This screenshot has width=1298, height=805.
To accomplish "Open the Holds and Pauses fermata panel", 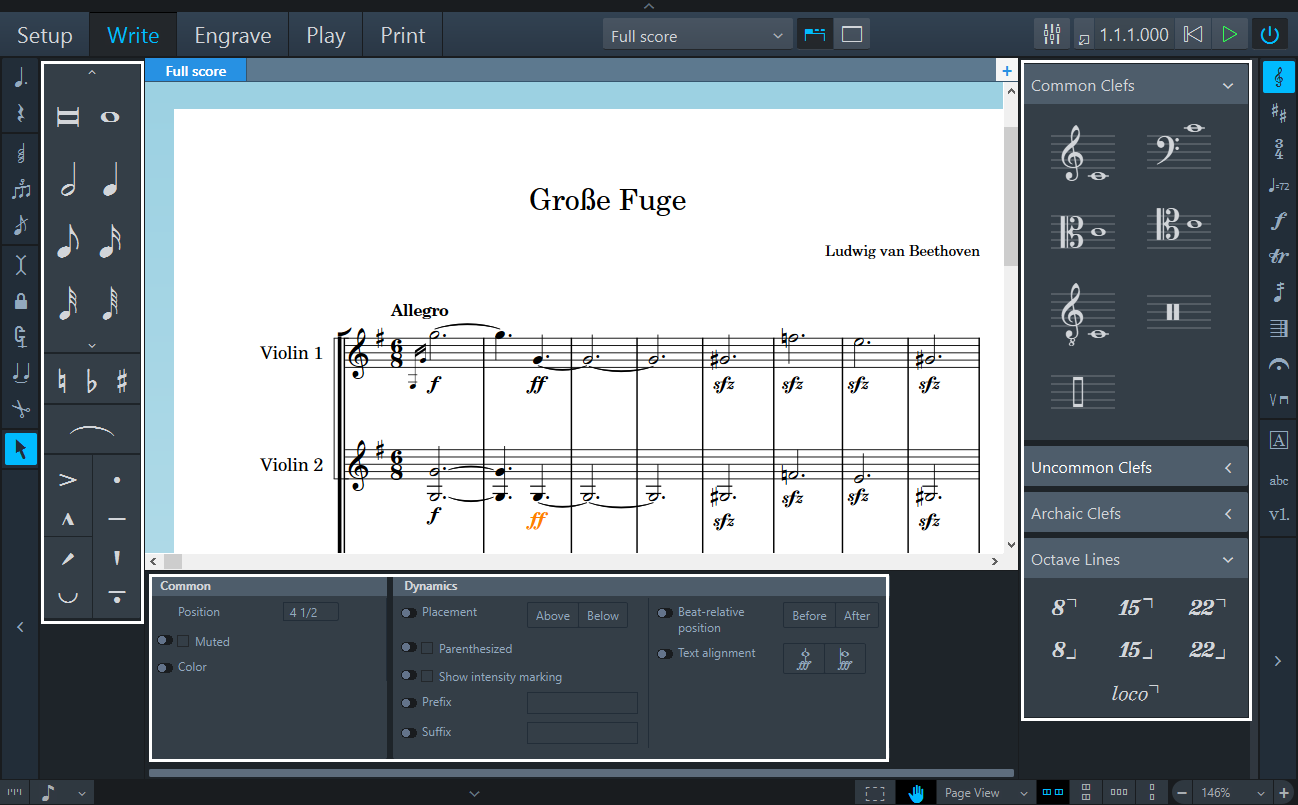I will point(1278,365).
